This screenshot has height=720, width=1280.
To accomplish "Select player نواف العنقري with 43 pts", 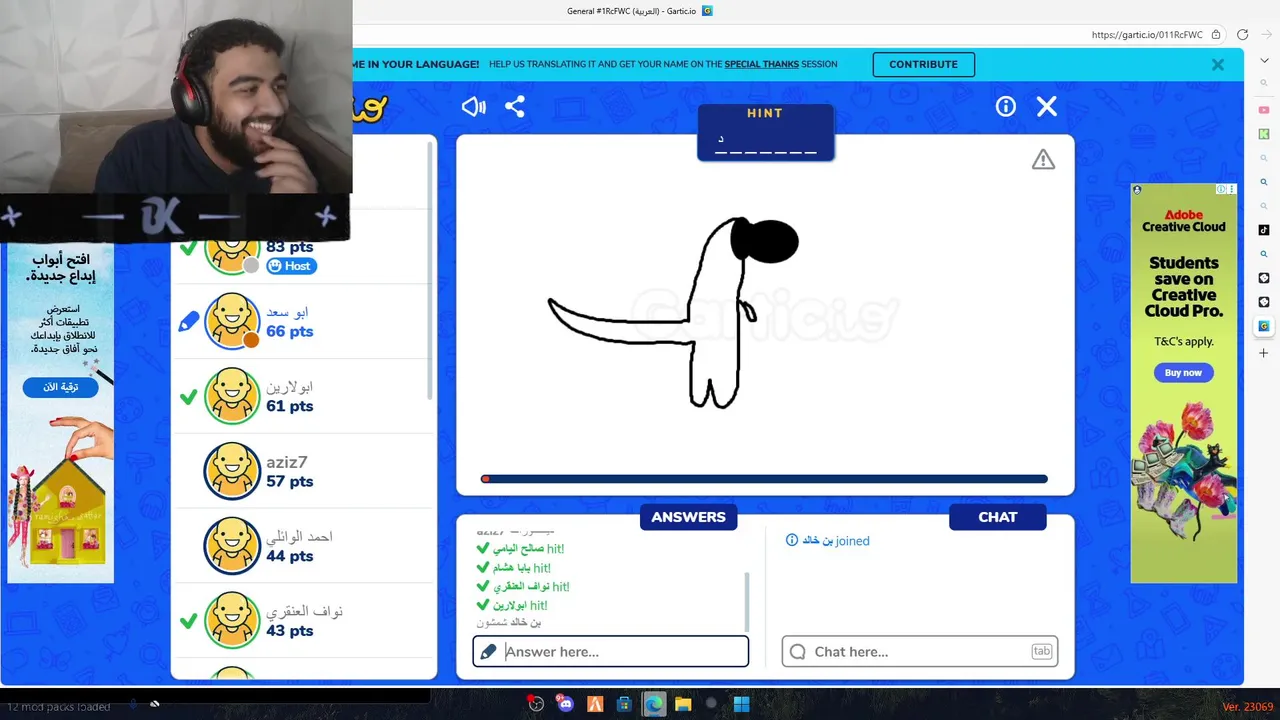I will click(304, 621).
